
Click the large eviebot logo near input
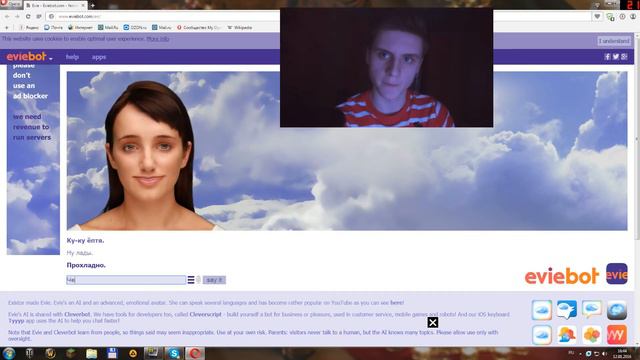(x=562, y=276)
